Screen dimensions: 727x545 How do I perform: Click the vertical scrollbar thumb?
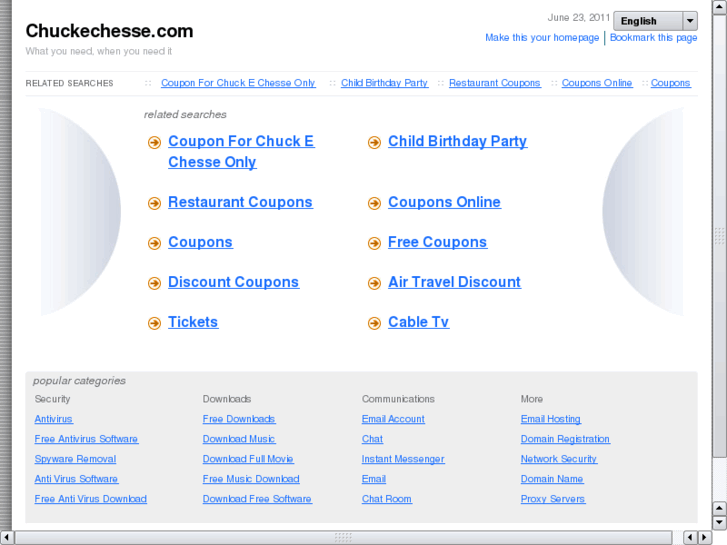click(x=719, y=237)
